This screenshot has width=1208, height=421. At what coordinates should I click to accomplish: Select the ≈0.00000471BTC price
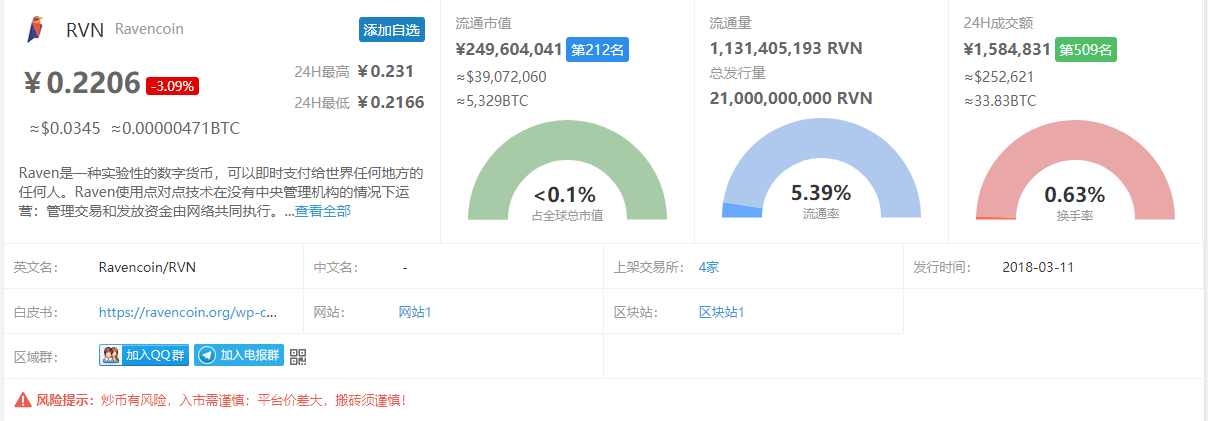click(175, 129)
